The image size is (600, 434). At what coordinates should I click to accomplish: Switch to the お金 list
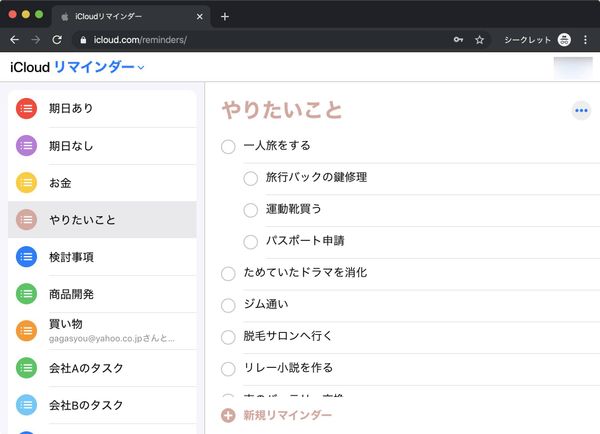click(102, 183)
